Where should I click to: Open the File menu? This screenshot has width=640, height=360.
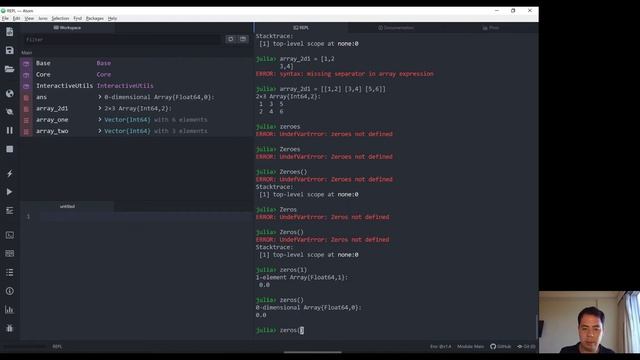tap(5, 18)
